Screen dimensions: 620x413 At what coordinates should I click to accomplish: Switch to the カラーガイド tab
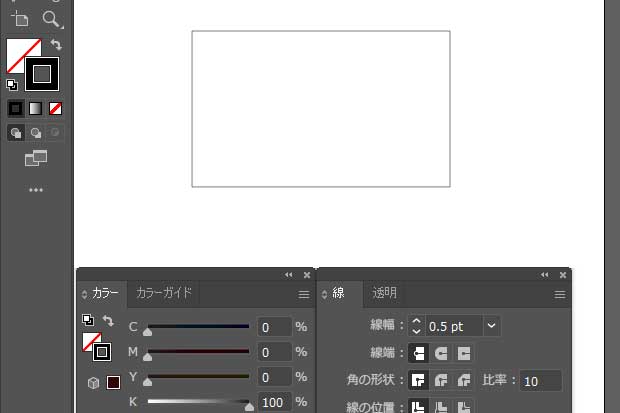coord(164,293)
